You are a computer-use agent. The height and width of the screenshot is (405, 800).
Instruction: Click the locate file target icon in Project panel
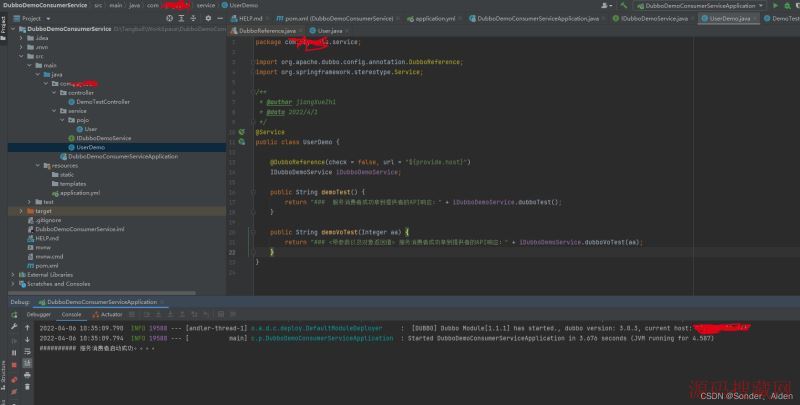tap(169, 18)
